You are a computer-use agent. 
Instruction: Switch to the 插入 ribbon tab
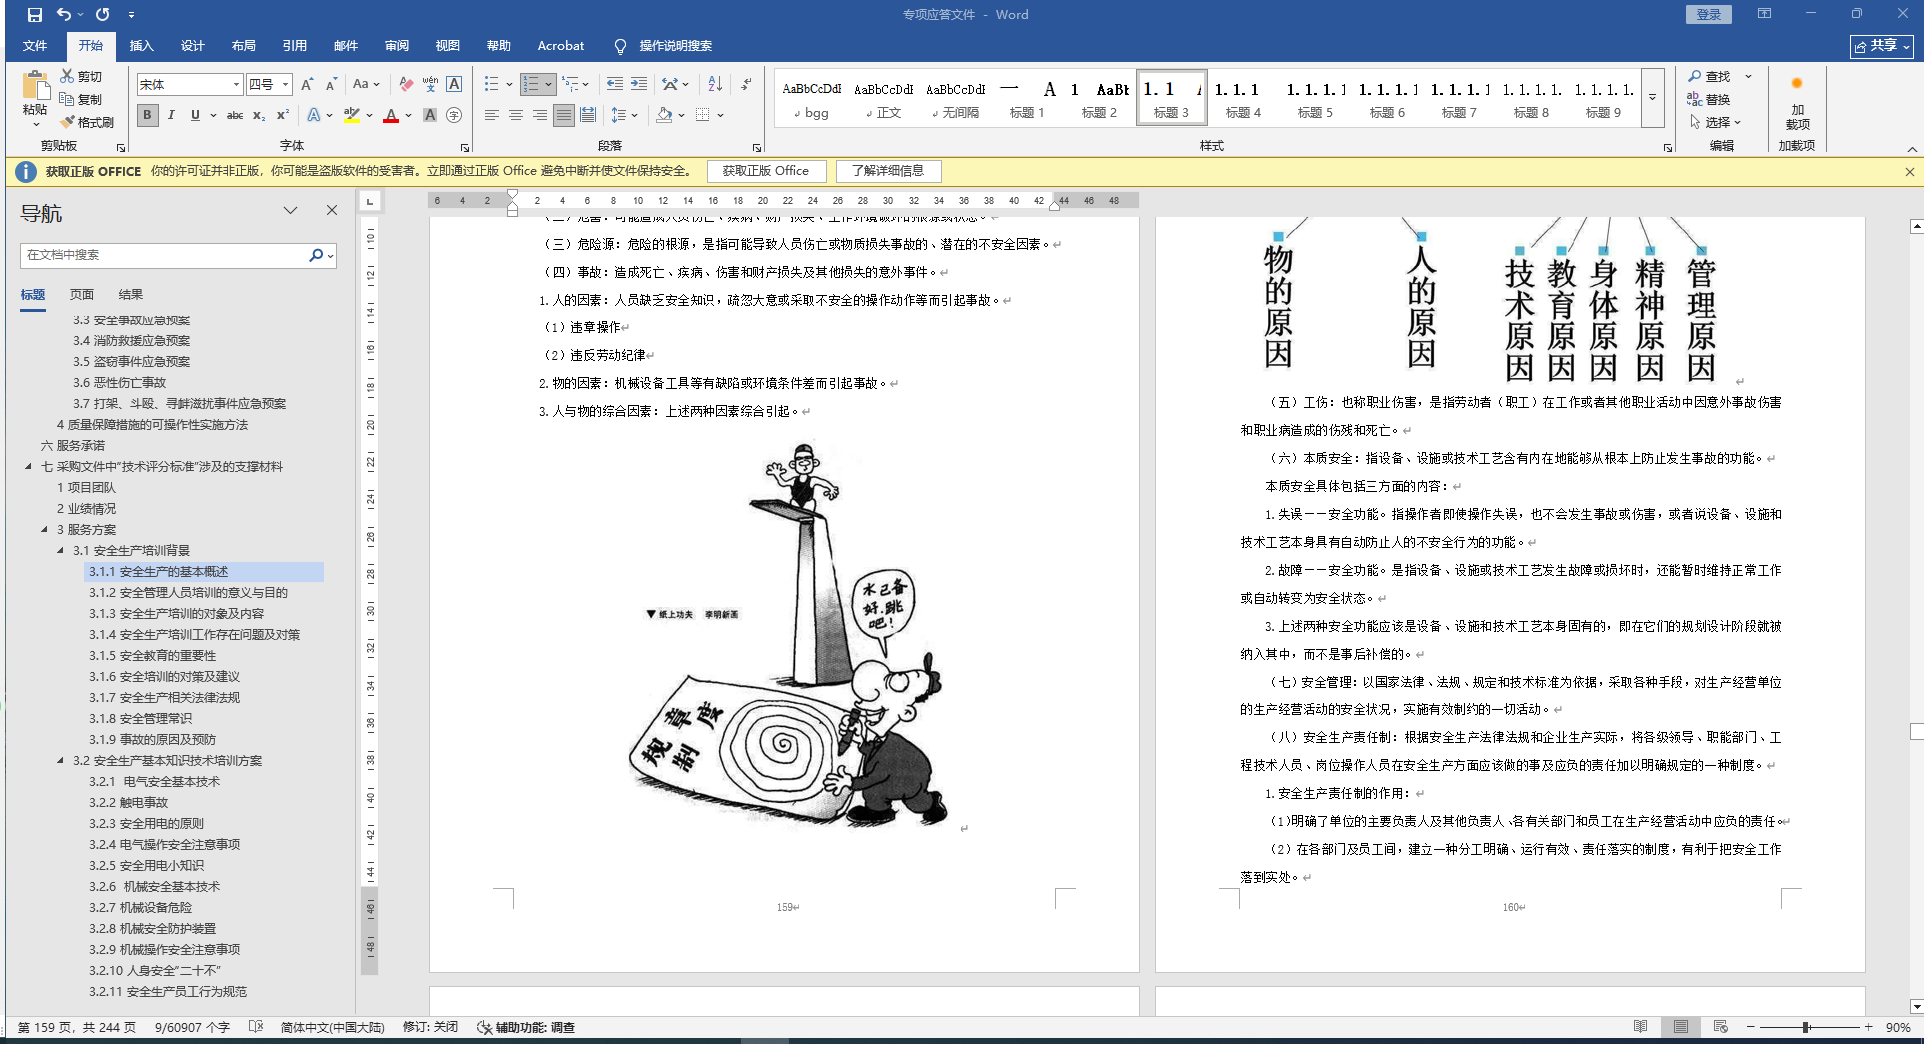pos(142,46)
